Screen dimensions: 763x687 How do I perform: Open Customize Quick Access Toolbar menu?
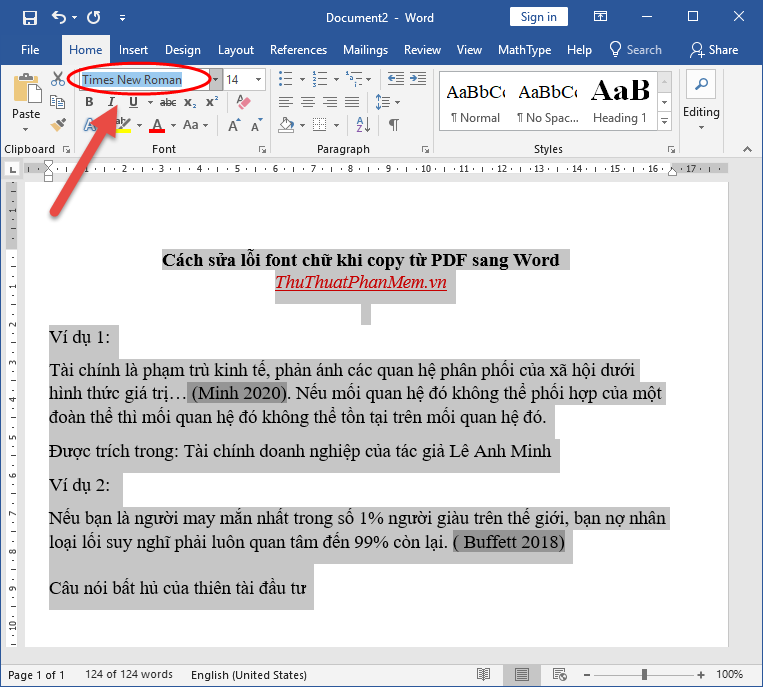pos(123,18)
